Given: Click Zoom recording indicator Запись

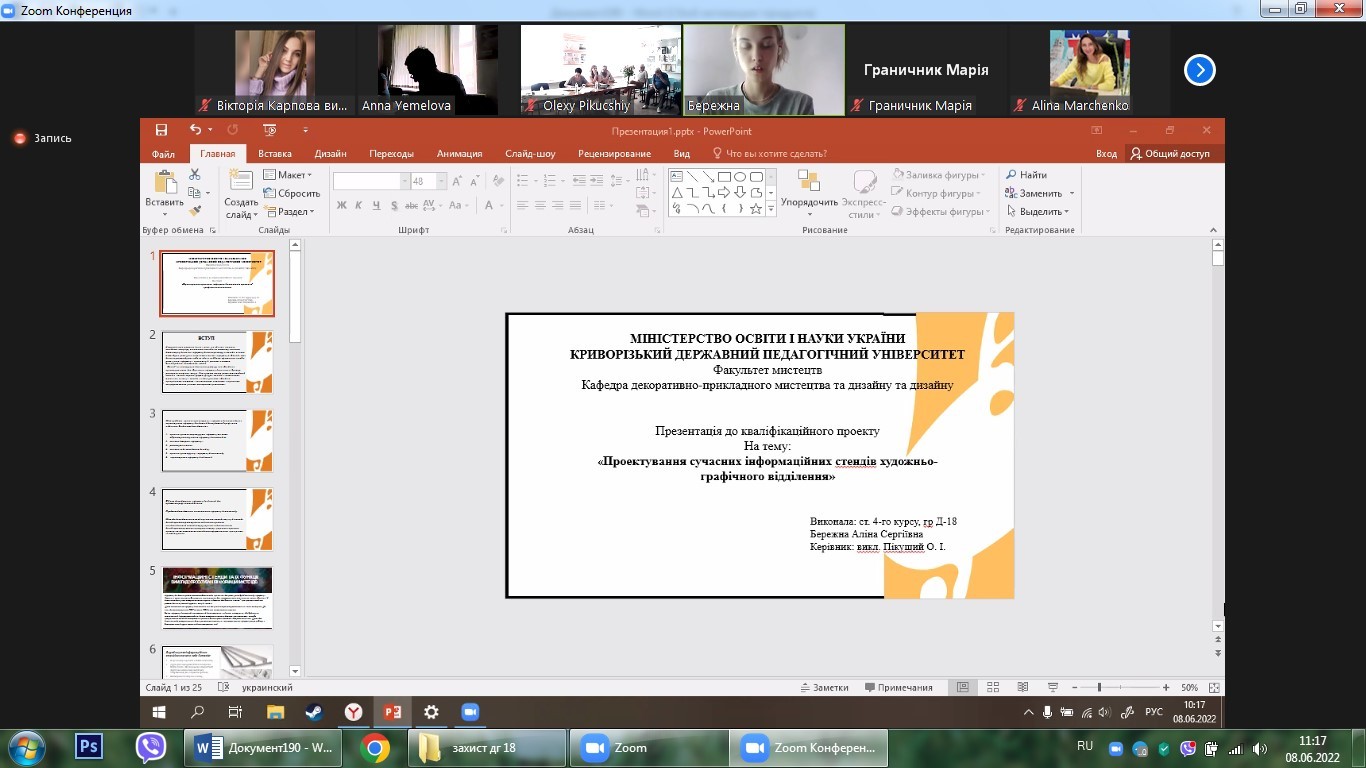Looking at the screenshot, I should click(x=43, y=138).
